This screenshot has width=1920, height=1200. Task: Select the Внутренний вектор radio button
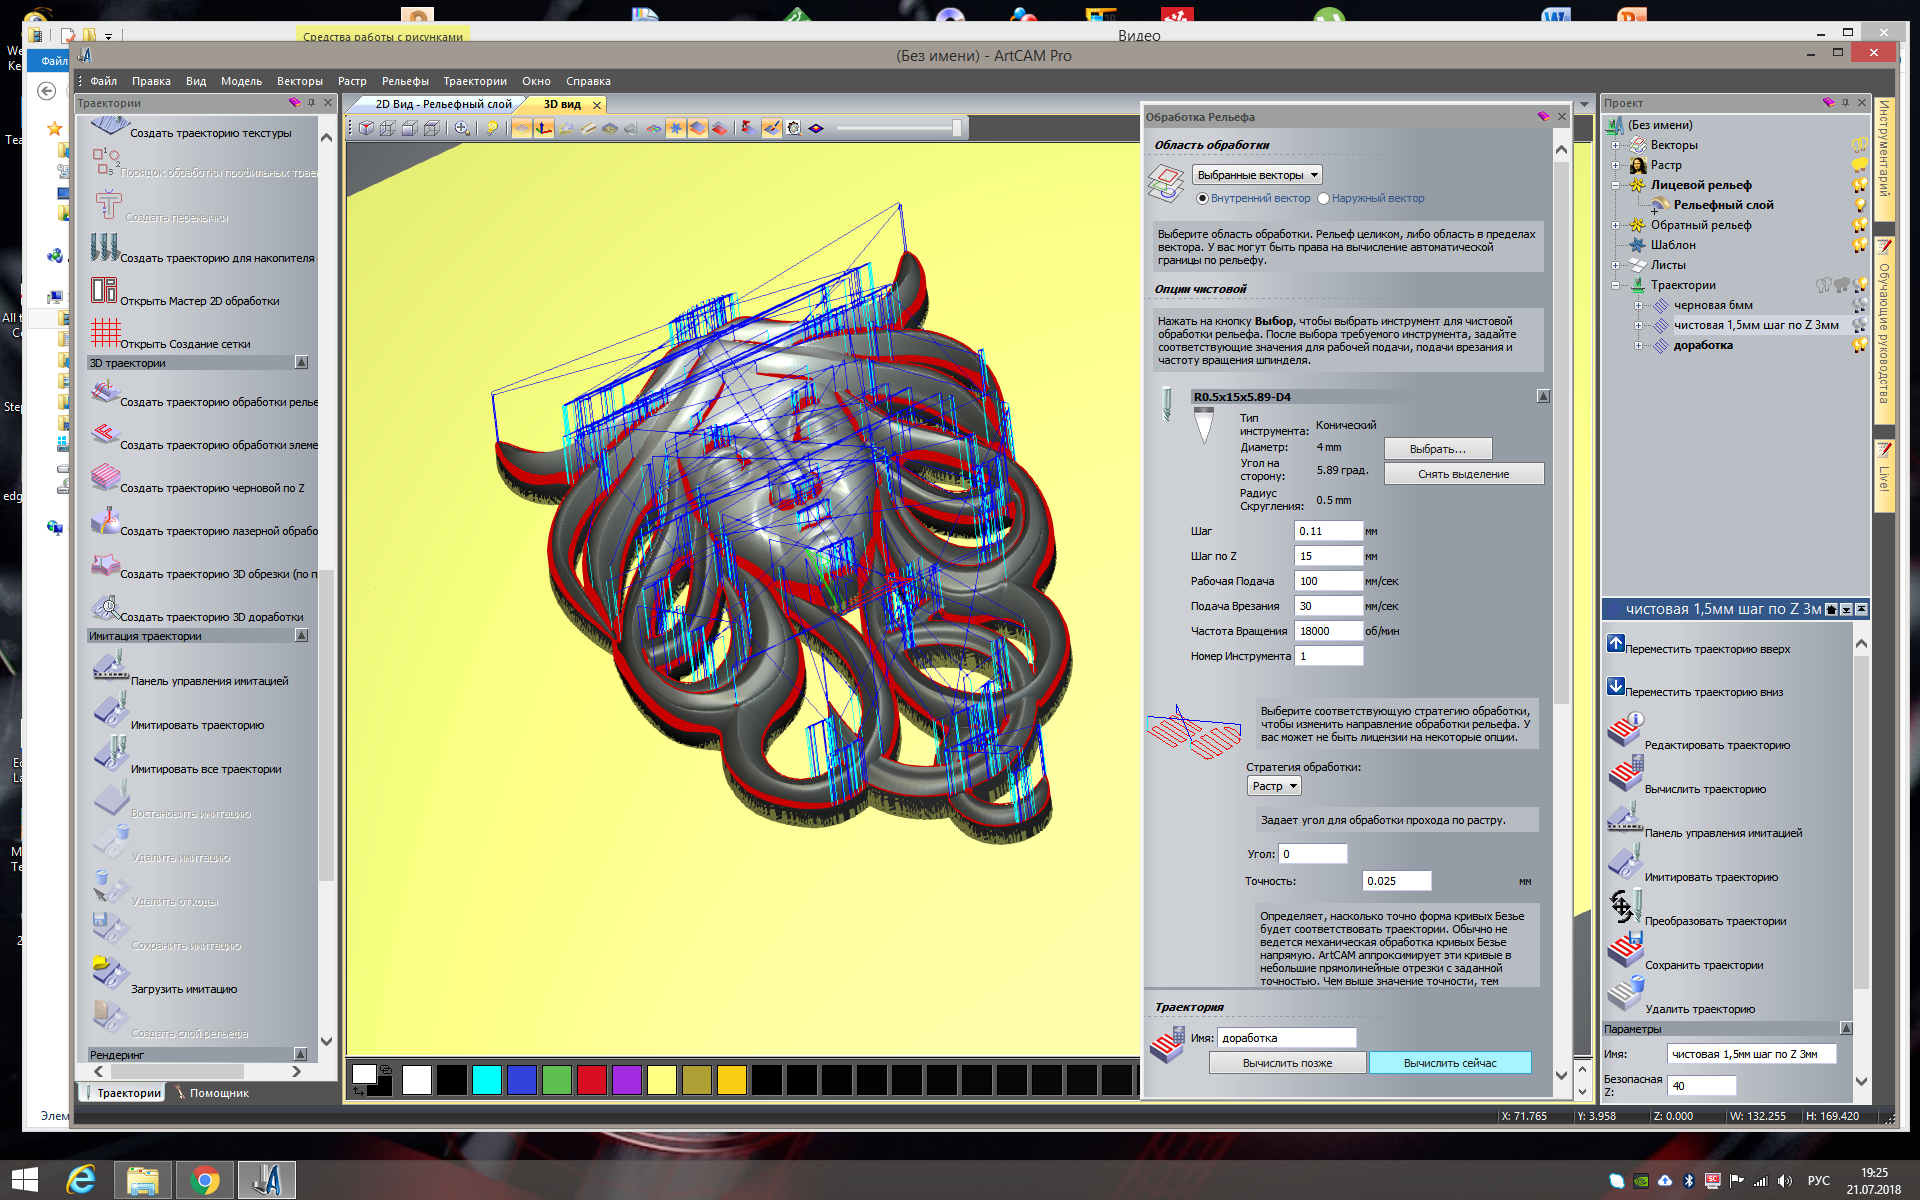pyautogui.click(x=1202, y=199)
